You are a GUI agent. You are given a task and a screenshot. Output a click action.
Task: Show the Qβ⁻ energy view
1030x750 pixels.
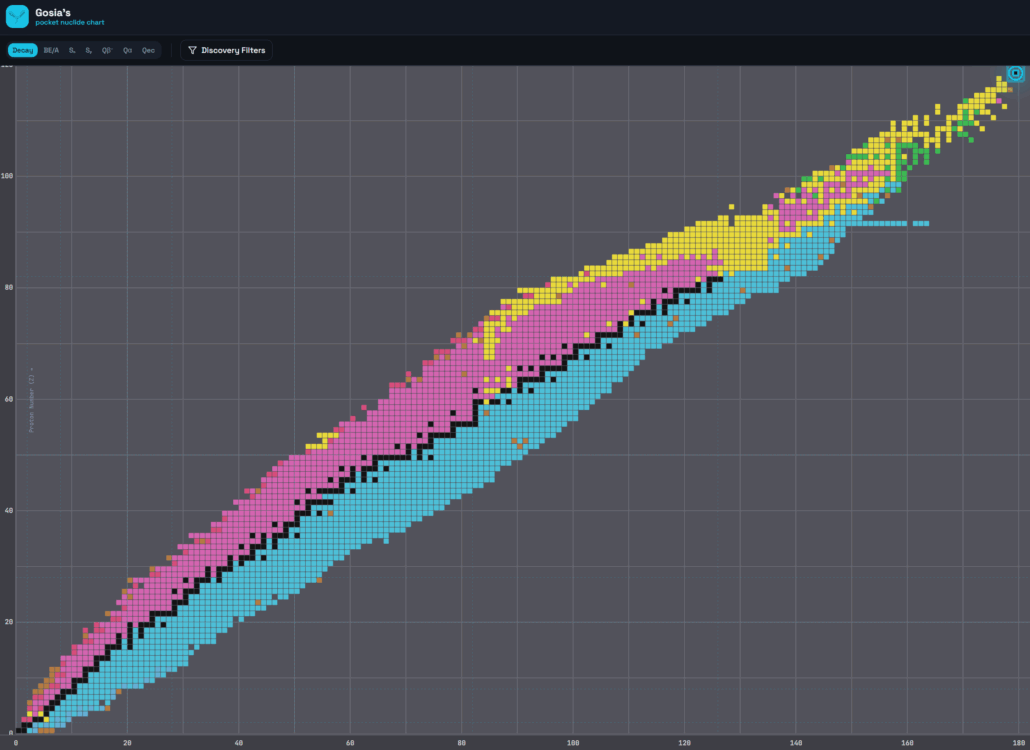point(107,50)
